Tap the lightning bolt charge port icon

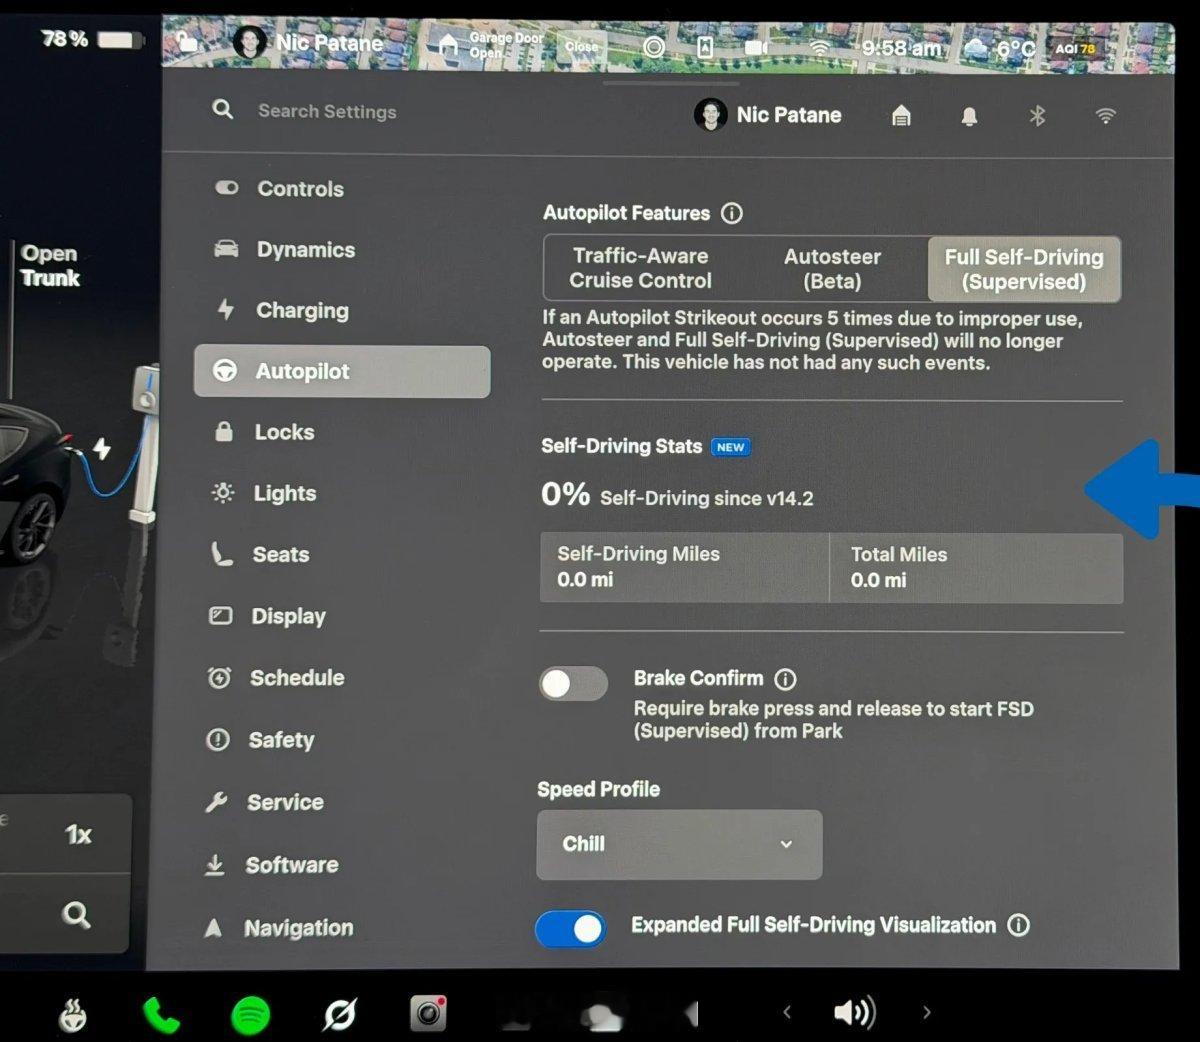tap(102, 449)
